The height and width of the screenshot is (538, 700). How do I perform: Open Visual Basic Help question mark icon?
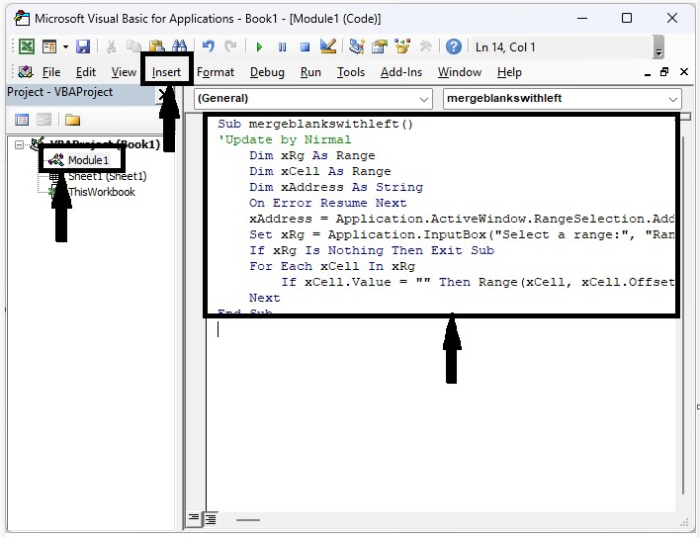(x=454, y=46)
